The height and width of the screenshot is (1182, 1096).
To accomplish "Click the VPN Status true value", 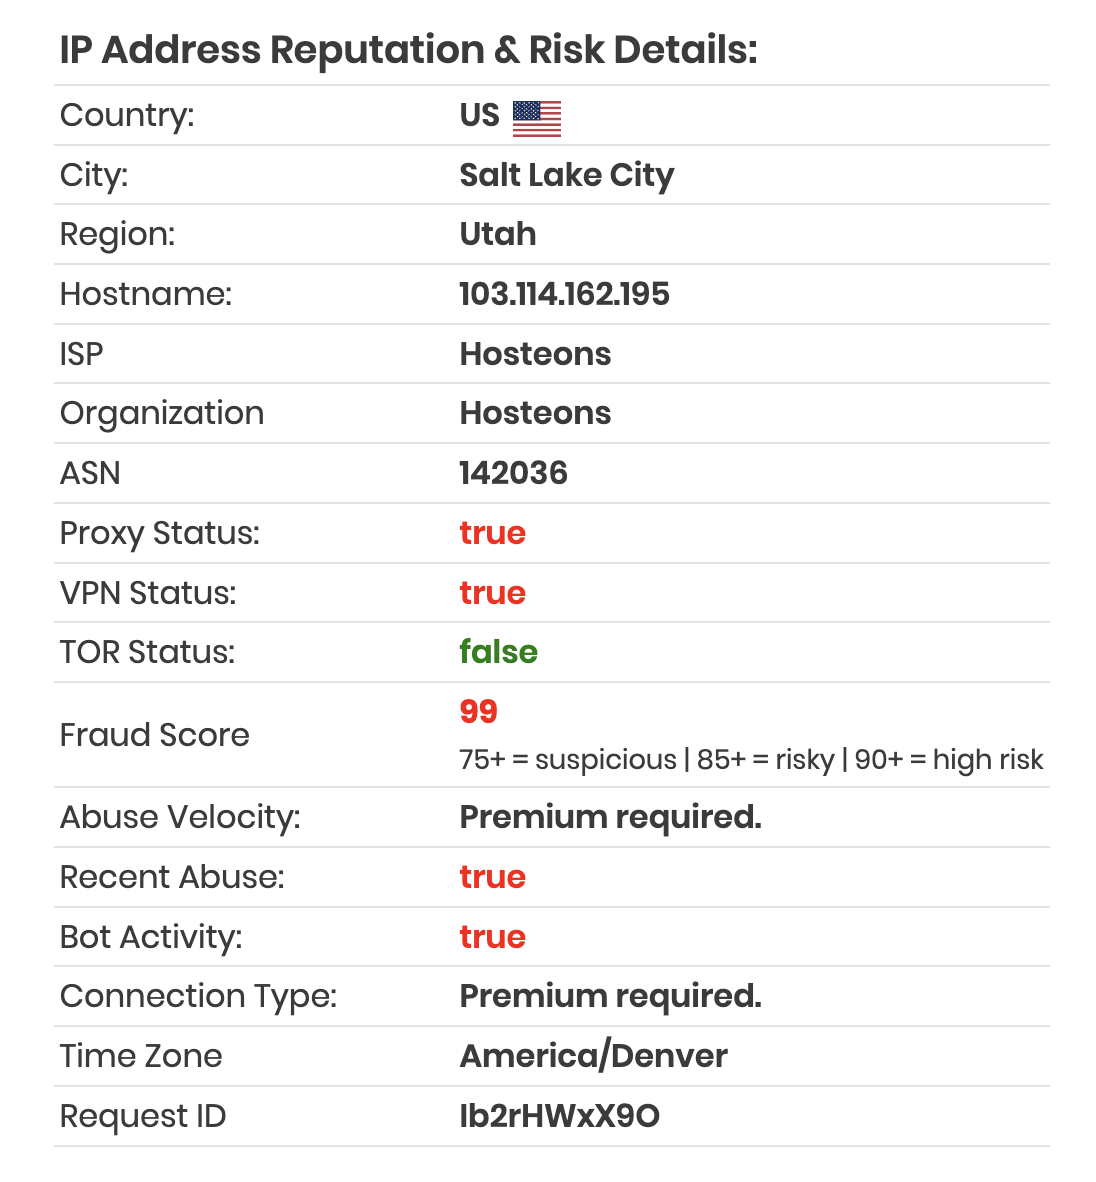I will tap(492, 593).
